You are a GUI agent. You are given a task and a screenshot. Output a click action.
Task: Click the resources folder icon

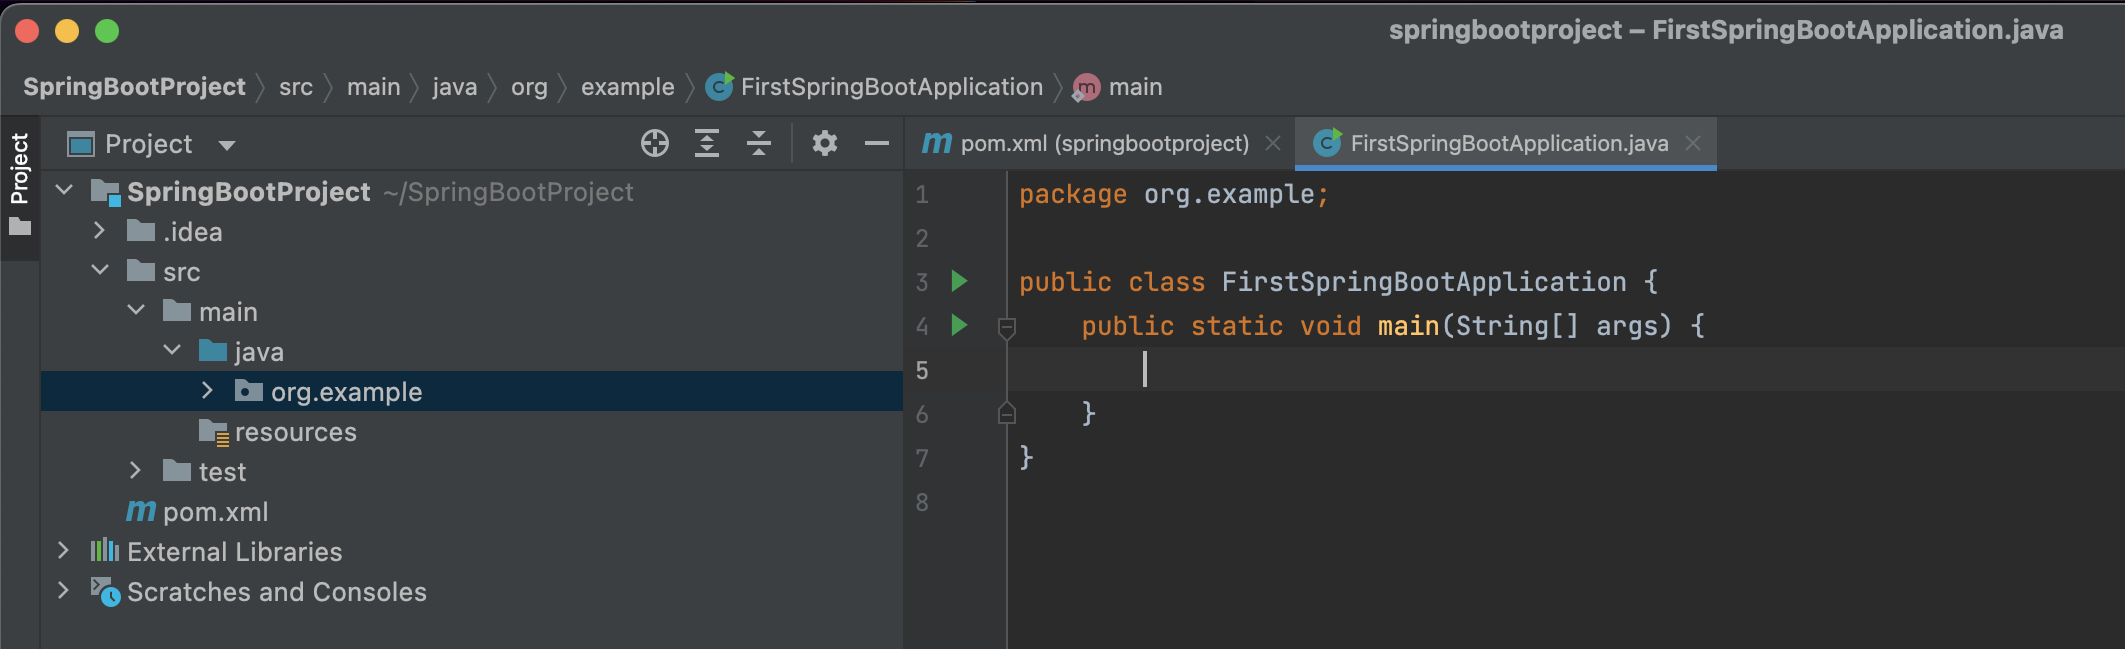(x=214, y=432)
